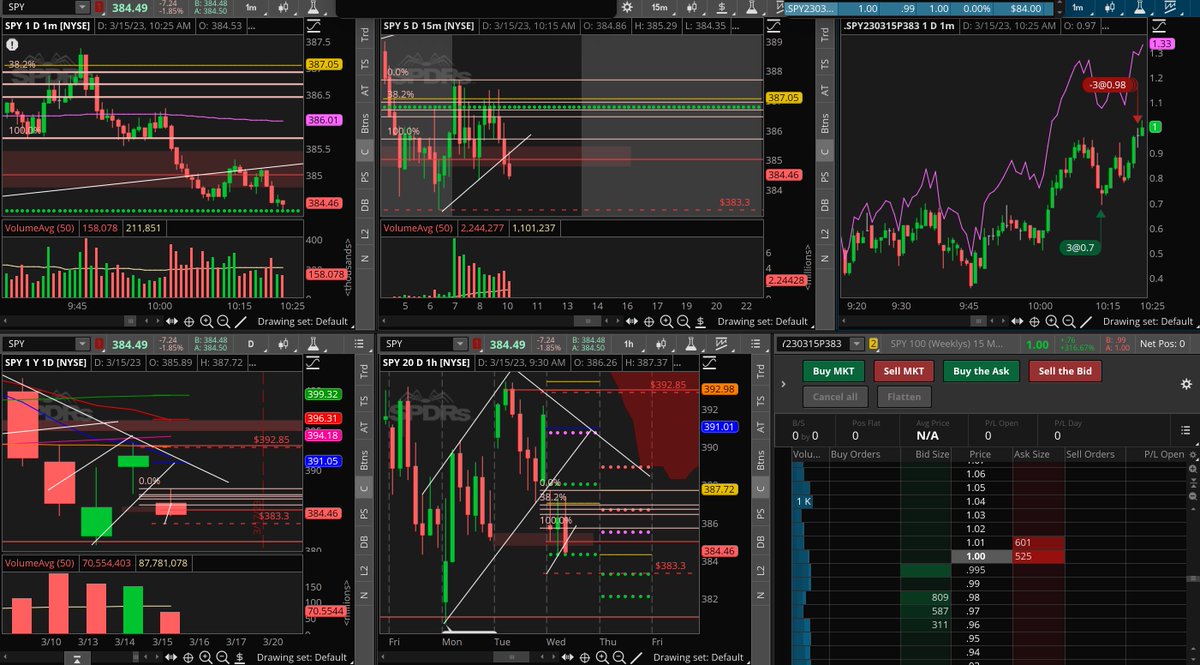
Task: Open 1h timeframe dropdown on SPY 20 D chart
Action: pos(628,344)
